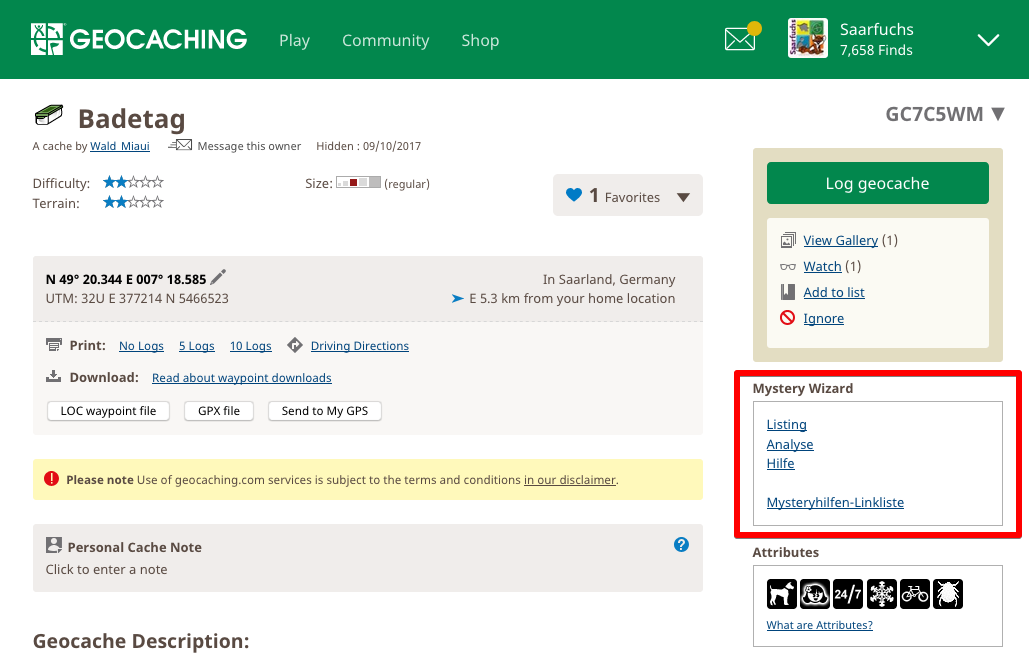
Task: Print the listing with No Logs
Action: (x=141, y=346)
